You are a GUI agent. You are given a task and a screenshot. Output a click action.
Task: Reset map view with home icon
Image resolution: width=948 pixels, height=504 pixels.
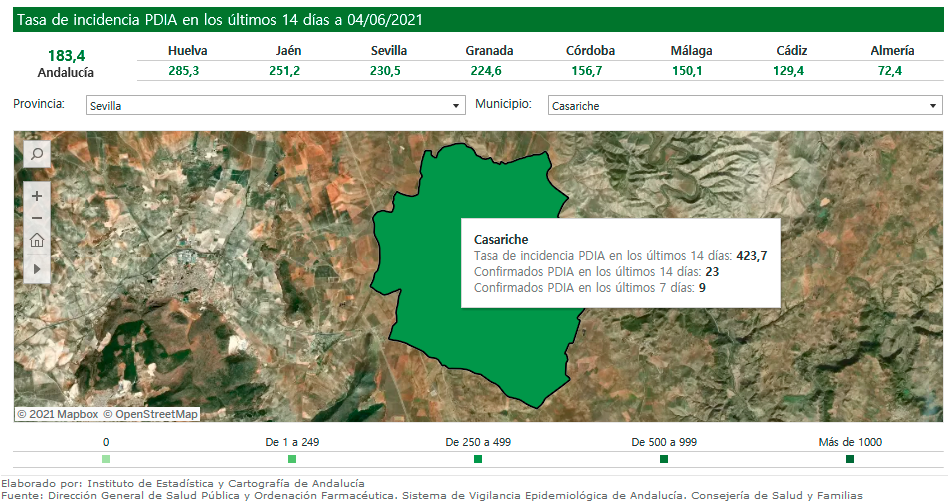click(x=37, y=240)
